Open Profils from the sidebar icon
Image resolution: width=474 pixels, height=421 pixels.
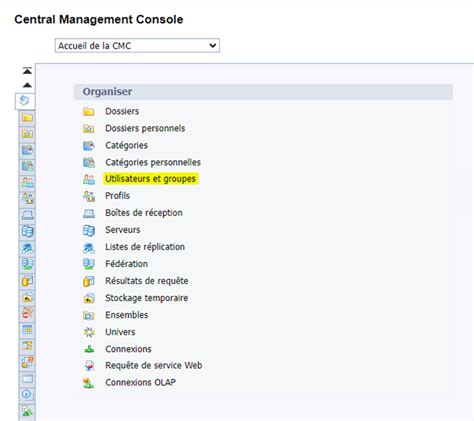point(27,199)
